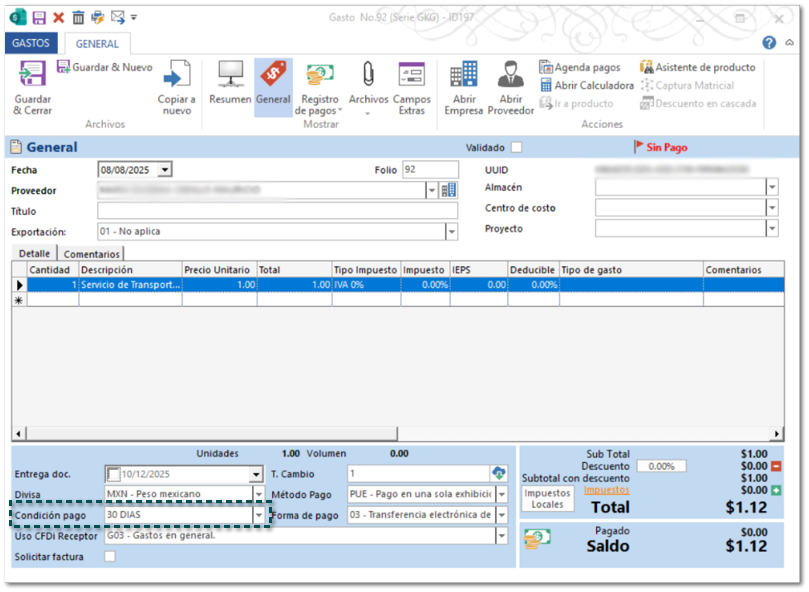Open the Almacén dropdown list

point(771,187)
